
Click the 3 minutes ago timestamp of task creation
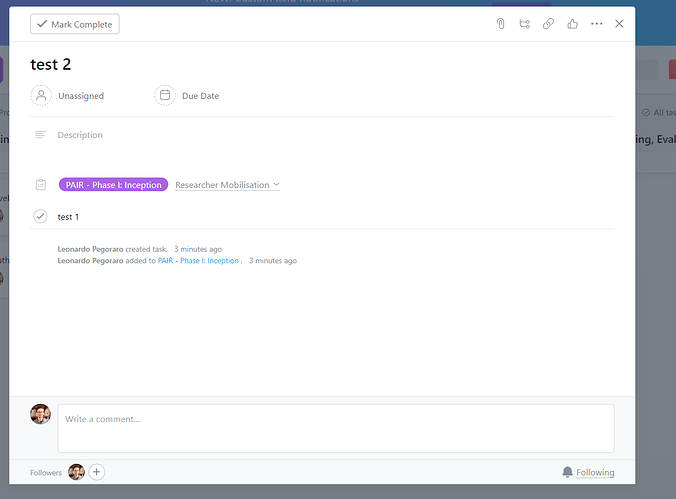[x=198, y=249]
